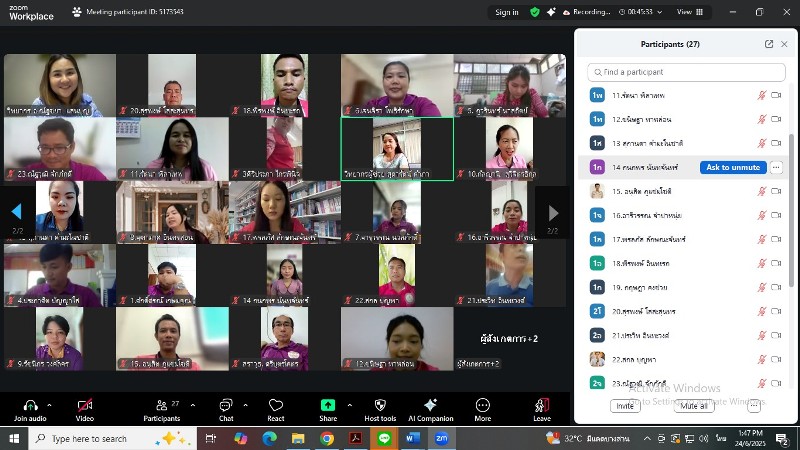Open the AI Companion icon
Viewport: 800px width, 450px height.
(431, 405)
